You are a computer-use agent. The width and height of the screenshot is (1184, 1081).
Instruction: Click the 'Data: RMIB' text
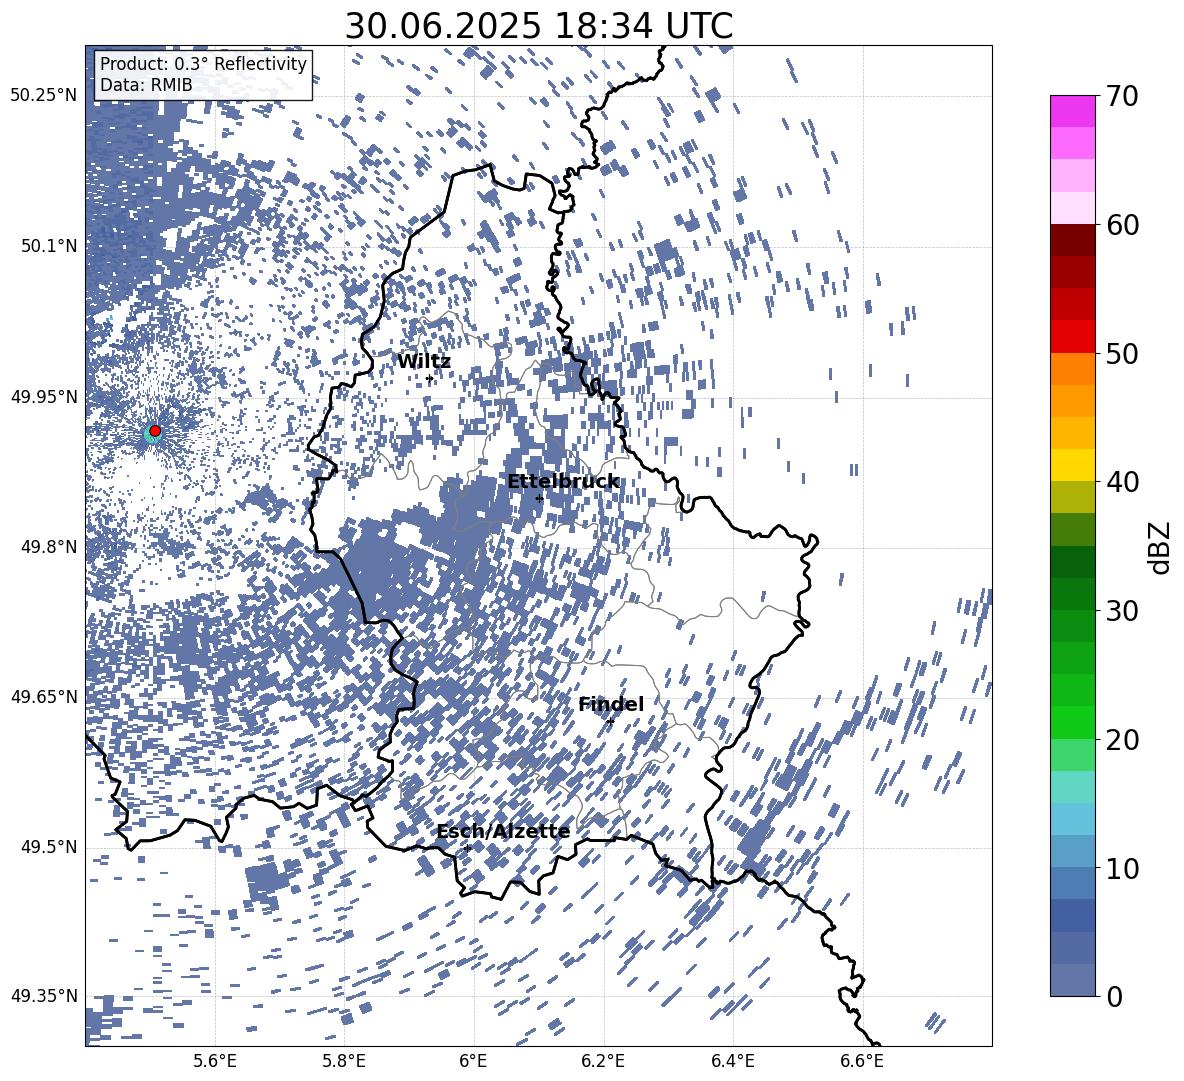[x=146, y=85]
